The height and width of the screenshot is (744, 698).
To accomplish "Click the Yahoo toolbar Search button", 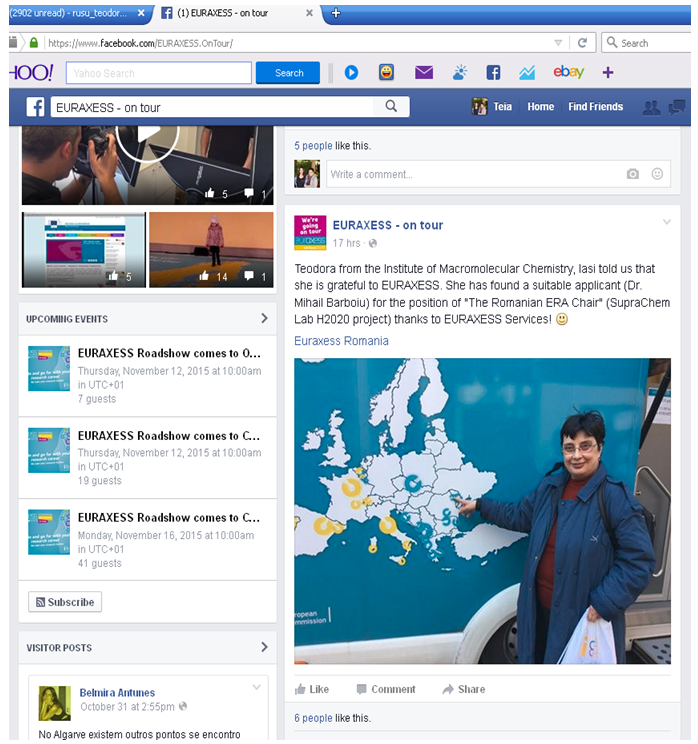I will [x=289, y=73].
